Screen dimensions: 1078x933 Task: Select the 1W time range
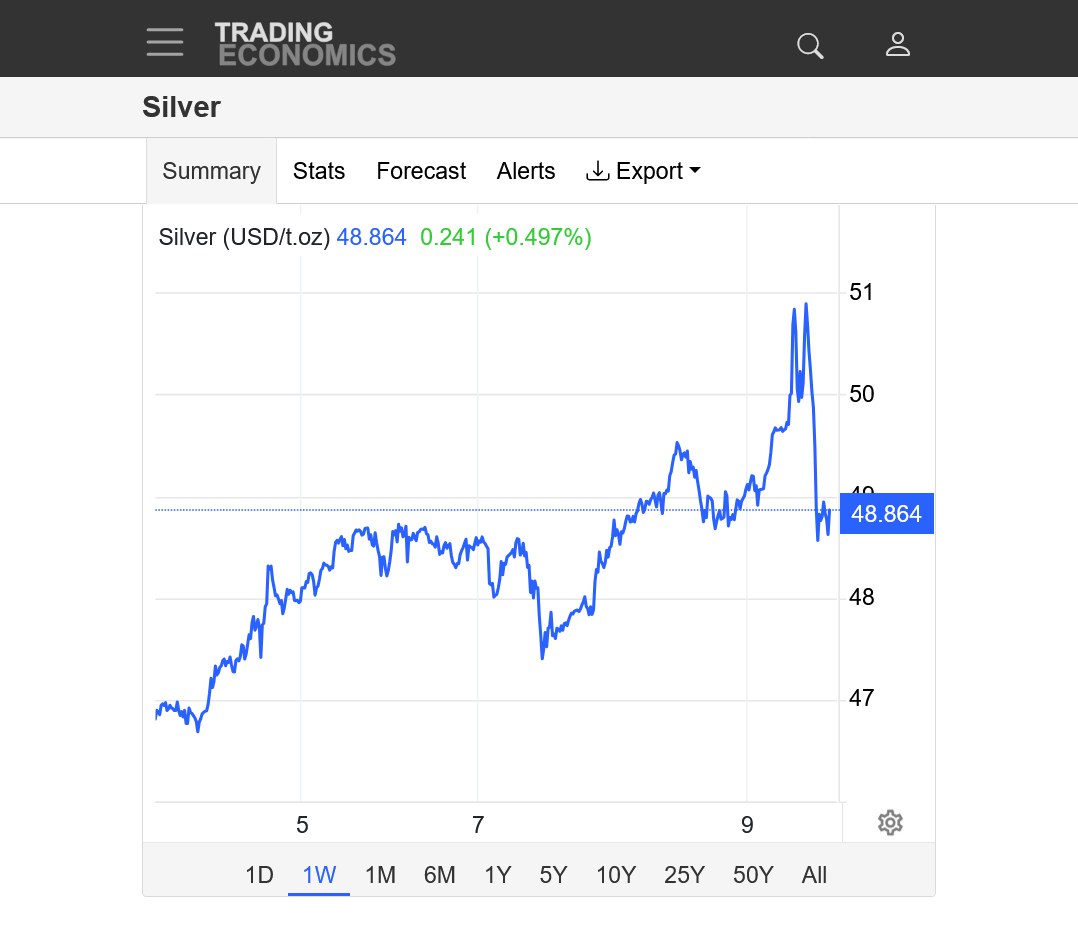coord(319,875)
